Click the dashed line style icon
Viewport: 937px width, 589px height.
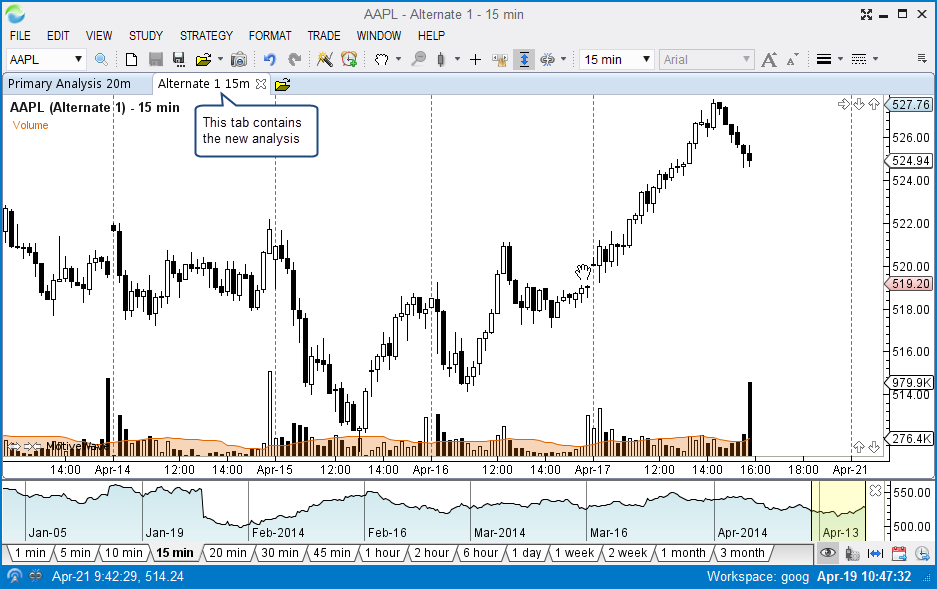[x=859, y=59]
